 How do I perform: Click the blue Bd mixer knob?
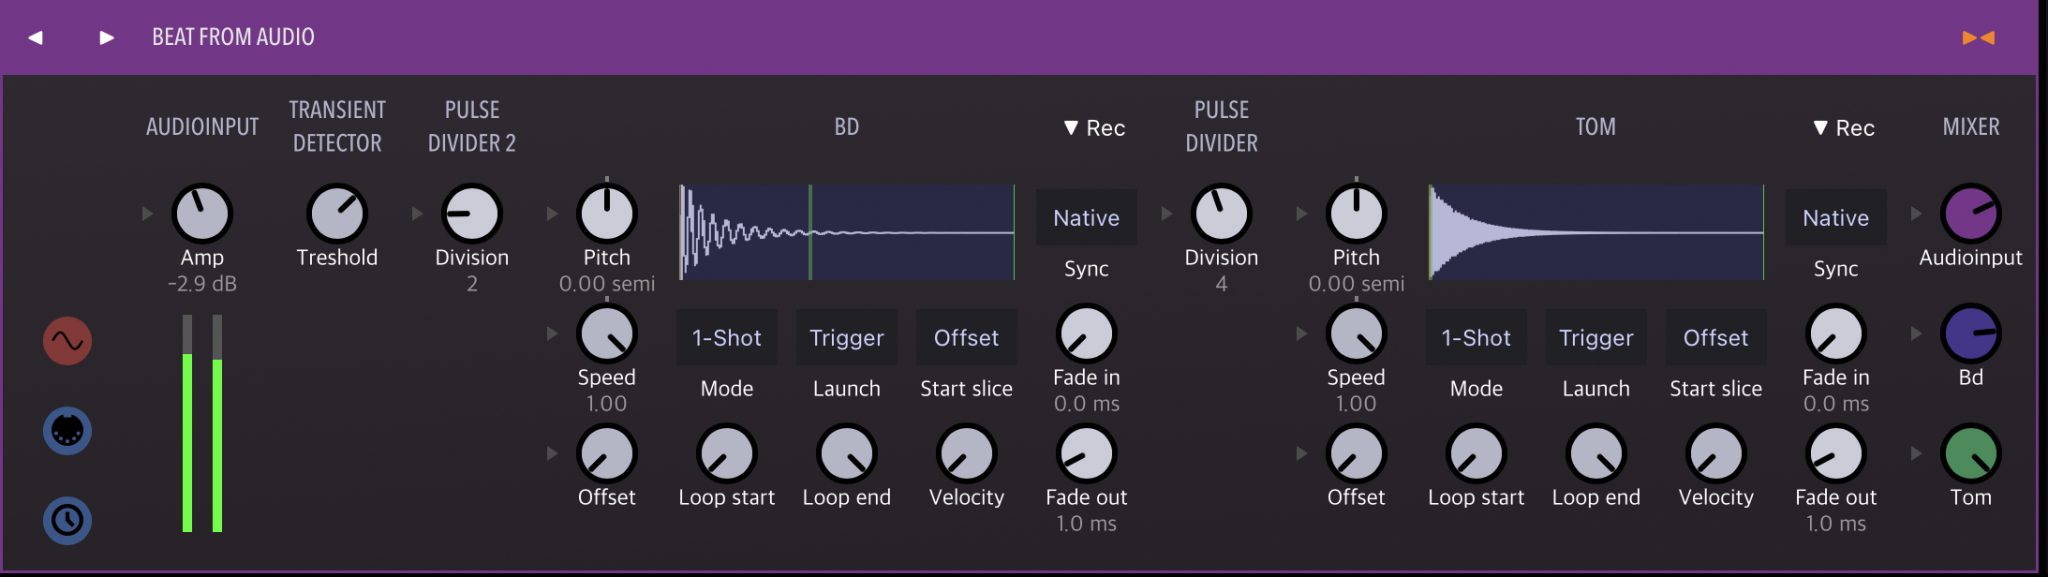[1971, 334]
